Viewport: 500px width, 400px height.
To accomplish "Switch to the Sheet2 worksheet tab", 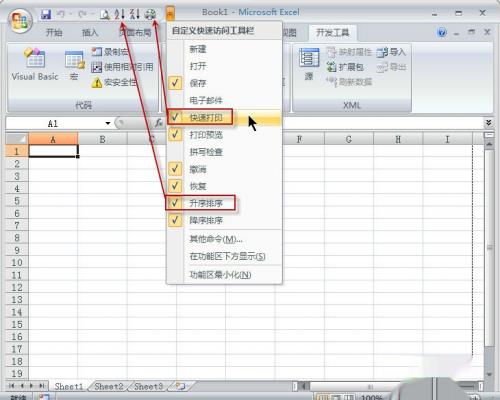I will click(x=109, y=386).
